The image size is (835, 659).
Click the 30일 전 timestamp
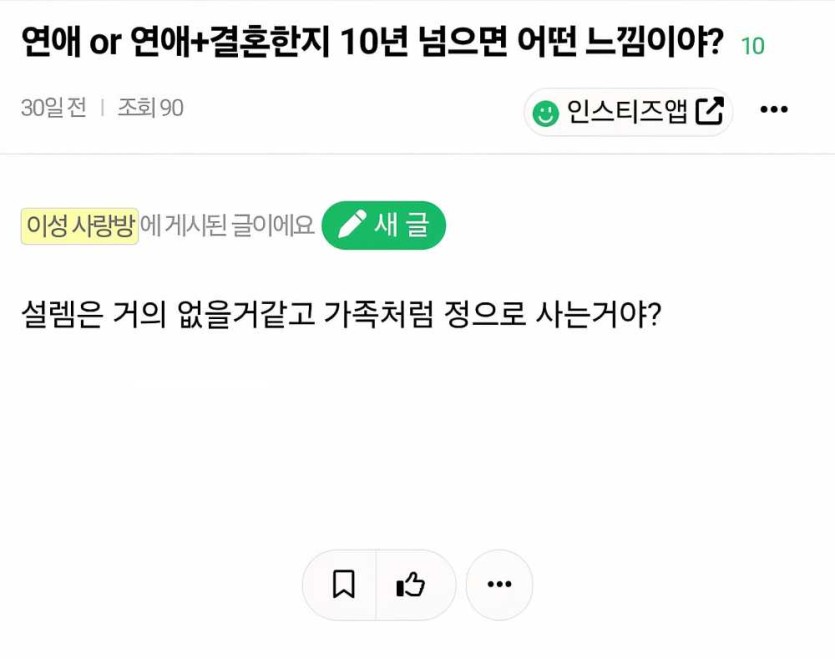(53, 108)
